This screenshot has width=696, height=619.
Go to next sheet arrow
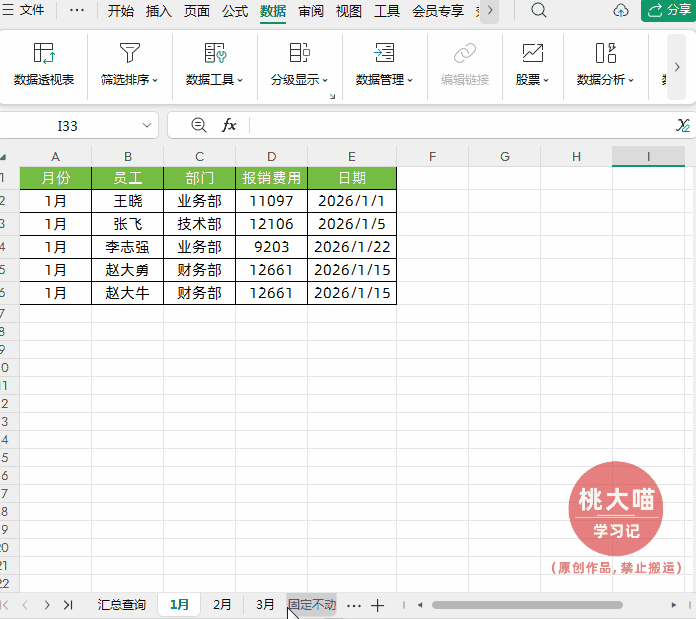47,605
